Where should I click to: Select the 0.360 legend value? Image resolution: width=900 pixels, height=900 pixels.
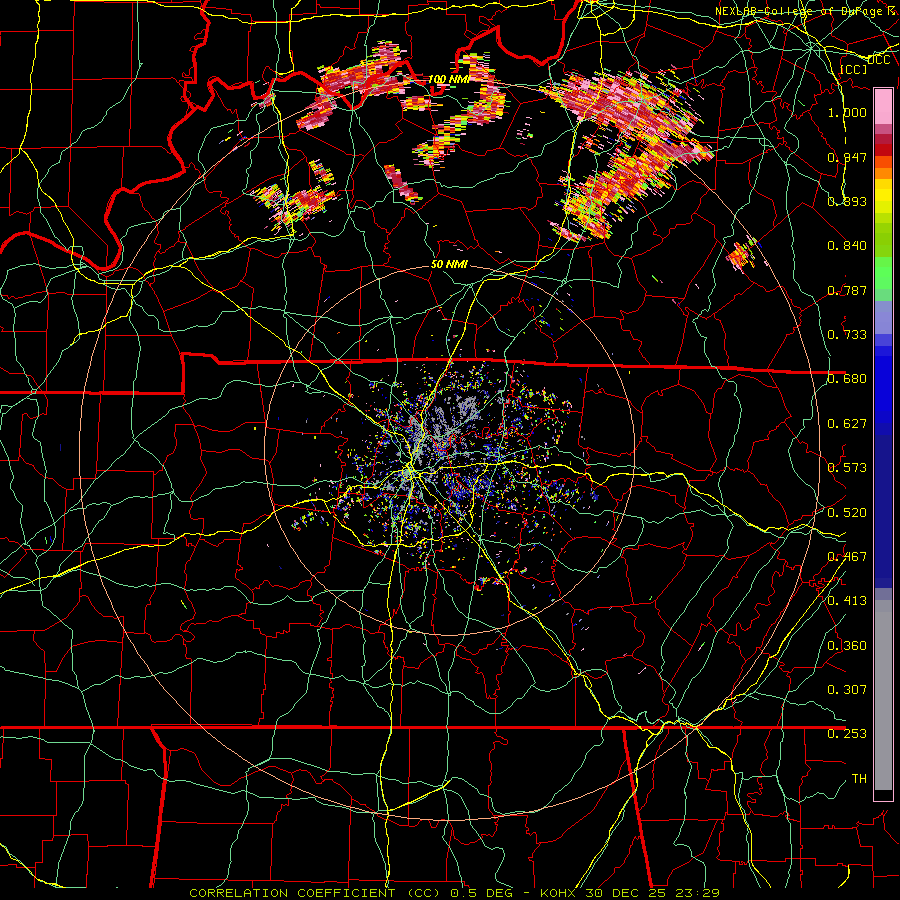(847, 645)
